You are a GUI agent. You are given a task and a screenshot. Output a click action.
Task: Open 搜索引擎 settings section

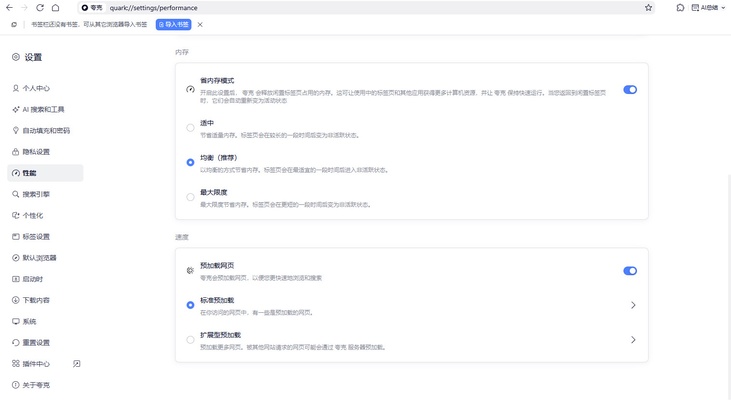pos(36,194)
